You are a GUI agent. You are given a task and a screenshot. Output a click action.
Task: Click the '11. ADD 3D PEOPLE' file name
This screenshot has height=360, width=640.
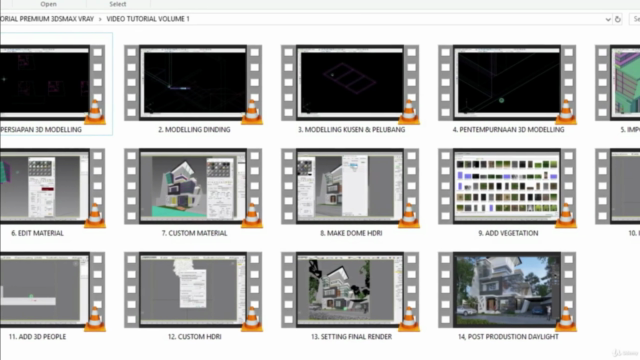(37, 337)
